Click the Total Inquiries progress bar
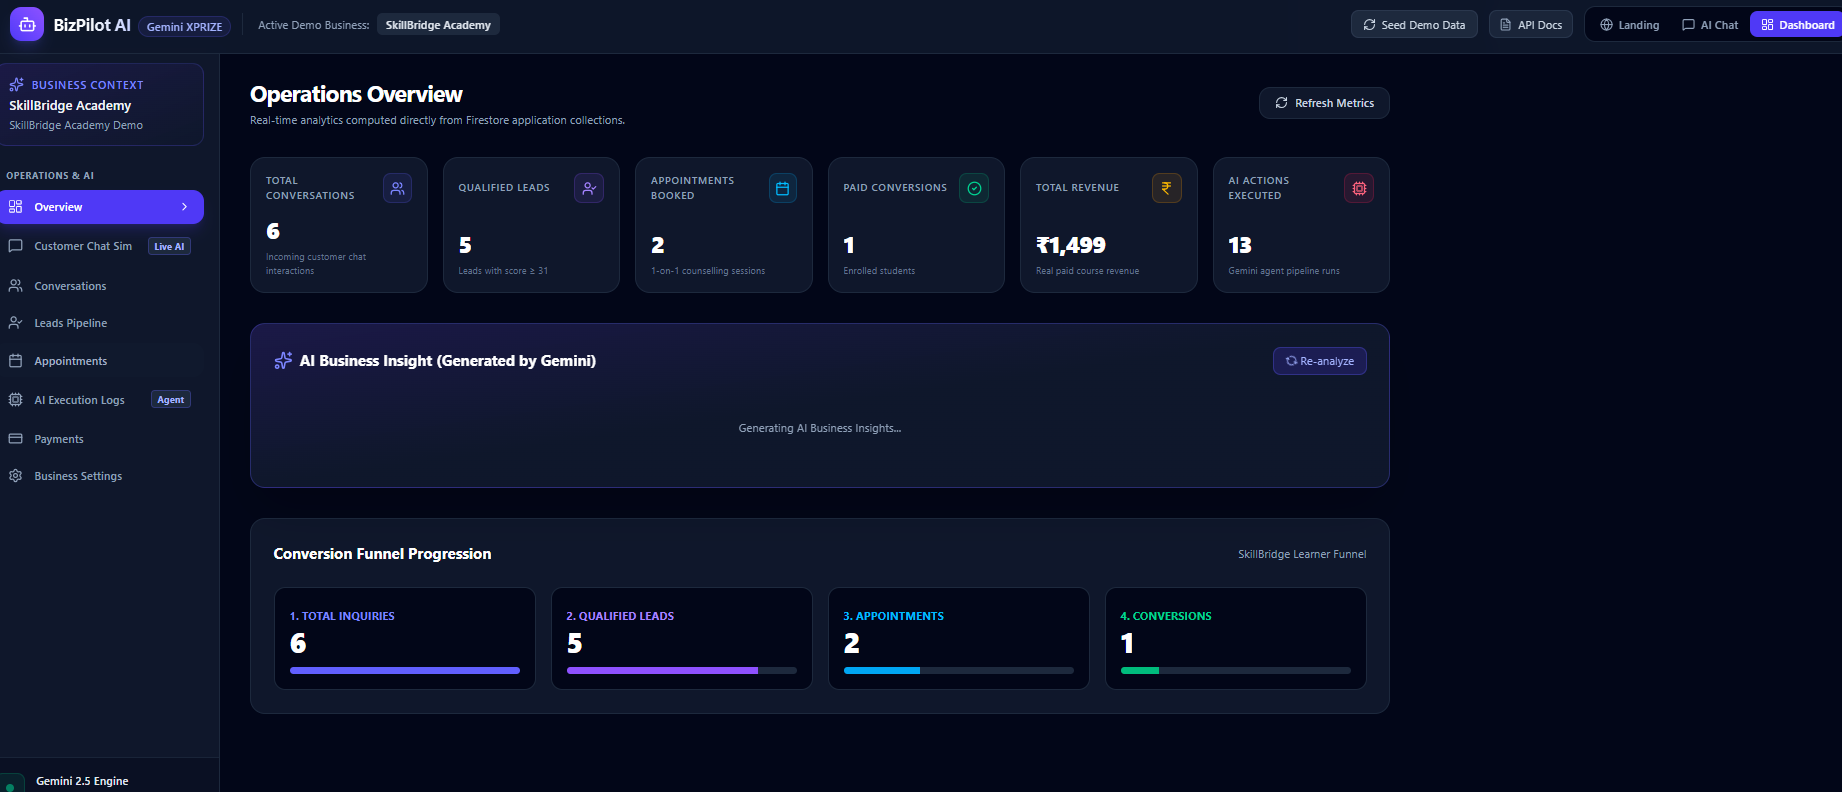Screen dimensions: 1842x792 [x=405, y=670]
